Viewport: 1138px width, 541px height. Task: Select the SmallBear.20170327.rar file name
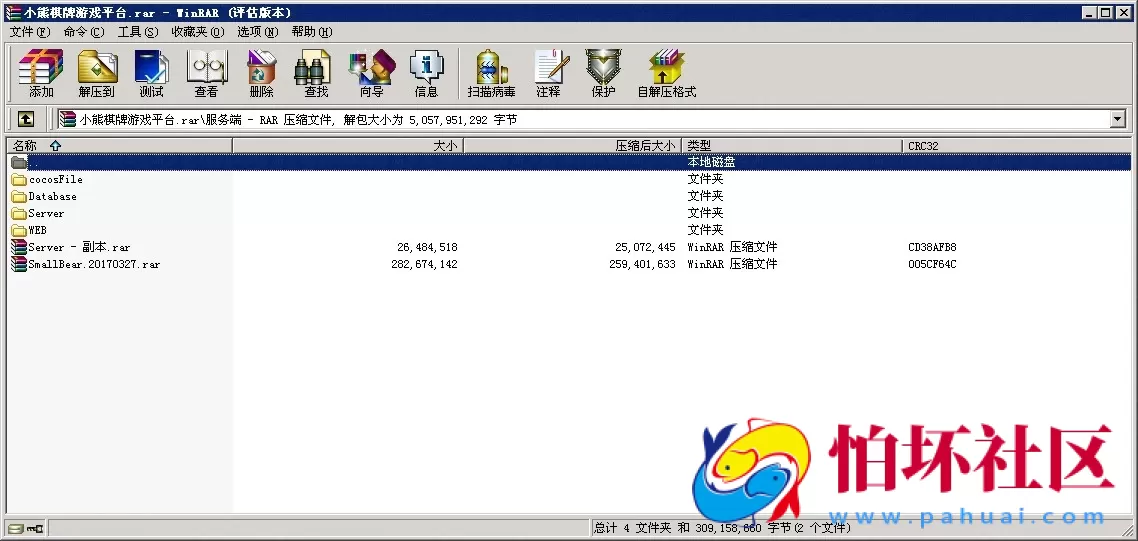[x=94, y=264]
